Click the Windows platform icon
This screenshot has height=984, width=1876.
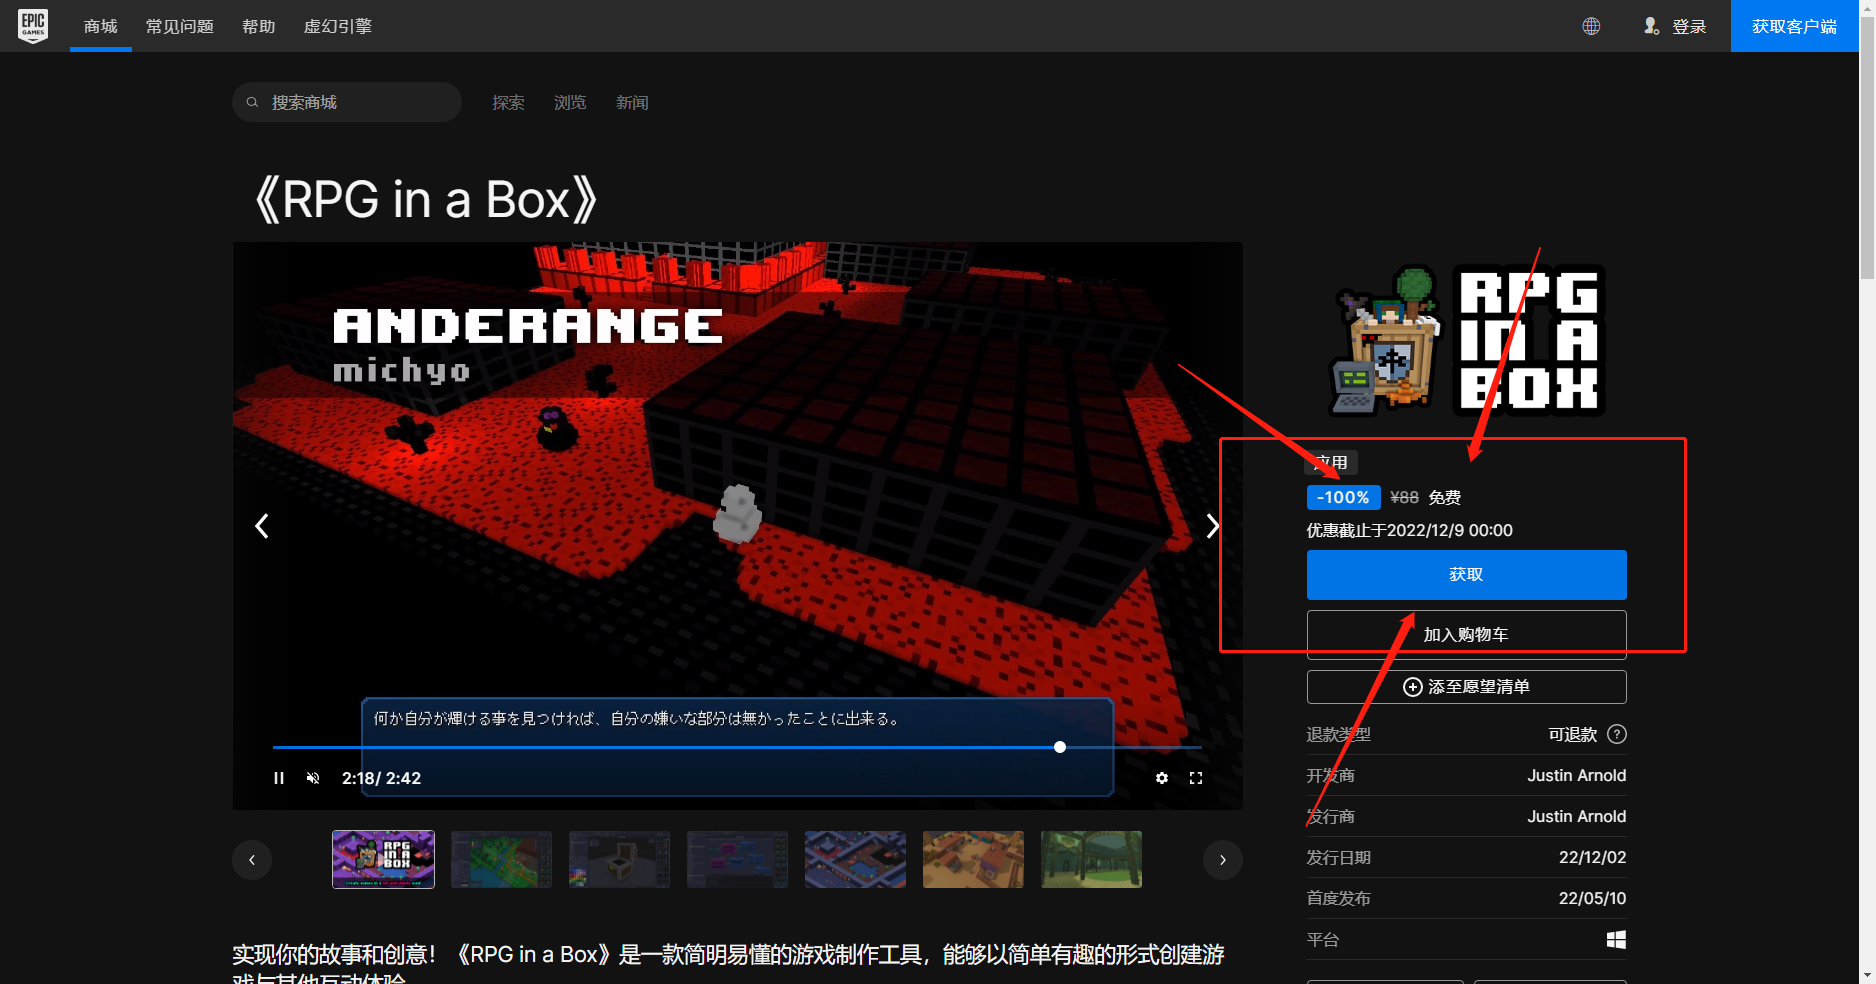(1615, 940)
